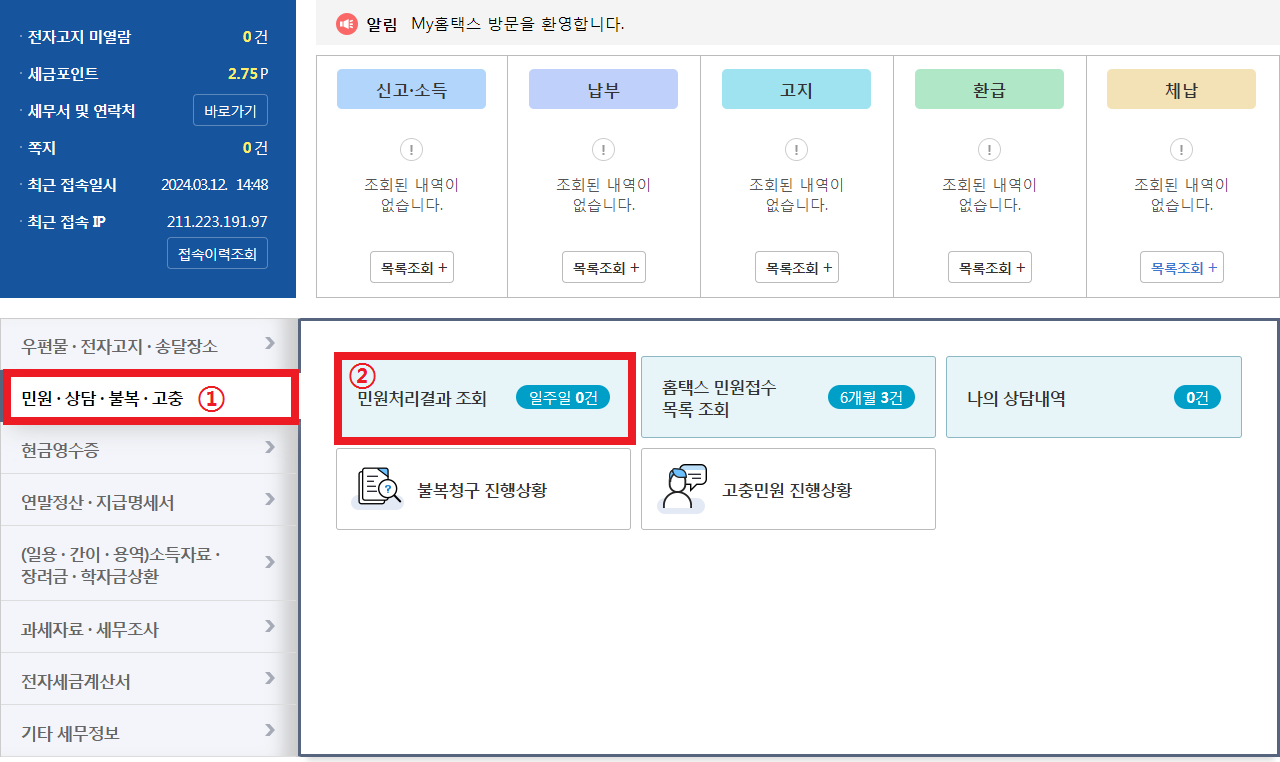
Task: Click the exclamation icon in the 신고·소득 card
Action: coord(411,149)
